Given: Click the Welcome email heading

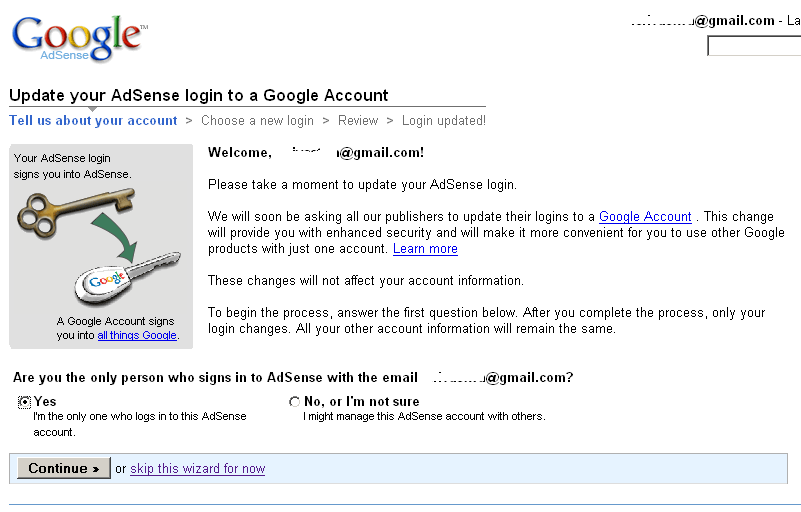Looking at the screenshot, I should tap(316, 152).
